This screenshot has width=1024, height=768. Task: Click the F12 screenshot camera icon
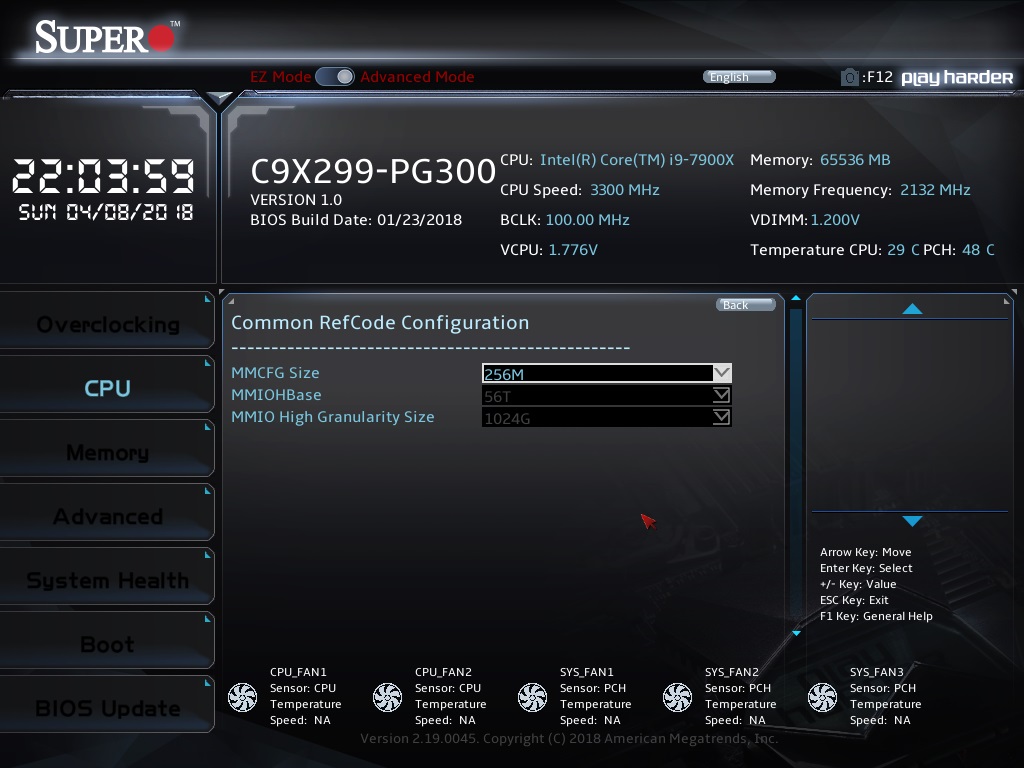(x=849, y=77)
